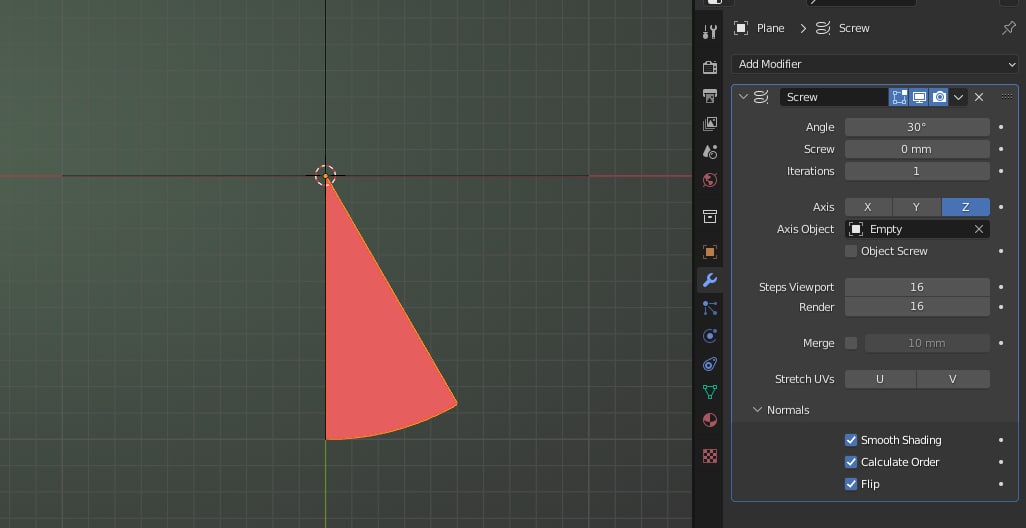Open the Material properties tab
This screenshot has width=1026, height=528.
tap(710, 420)
